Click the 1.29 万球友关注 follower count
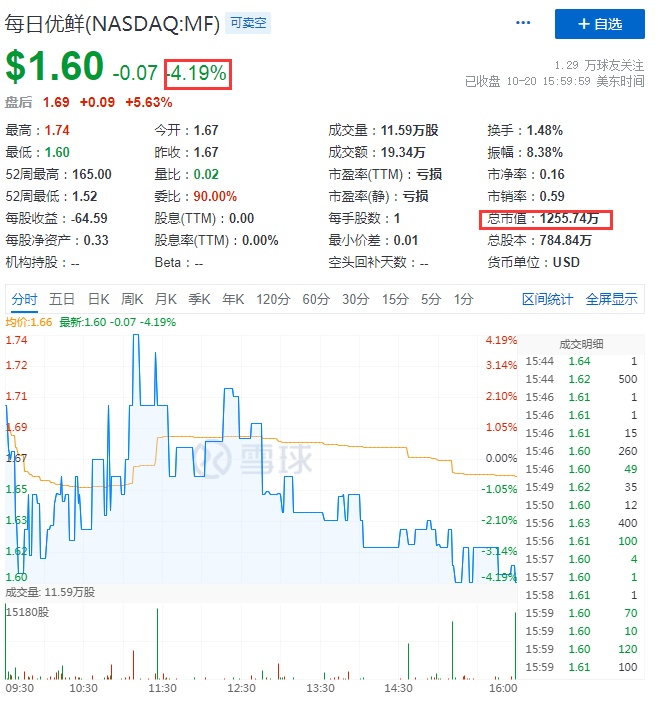This screenshot has width=657, height=704. [599, 66]
